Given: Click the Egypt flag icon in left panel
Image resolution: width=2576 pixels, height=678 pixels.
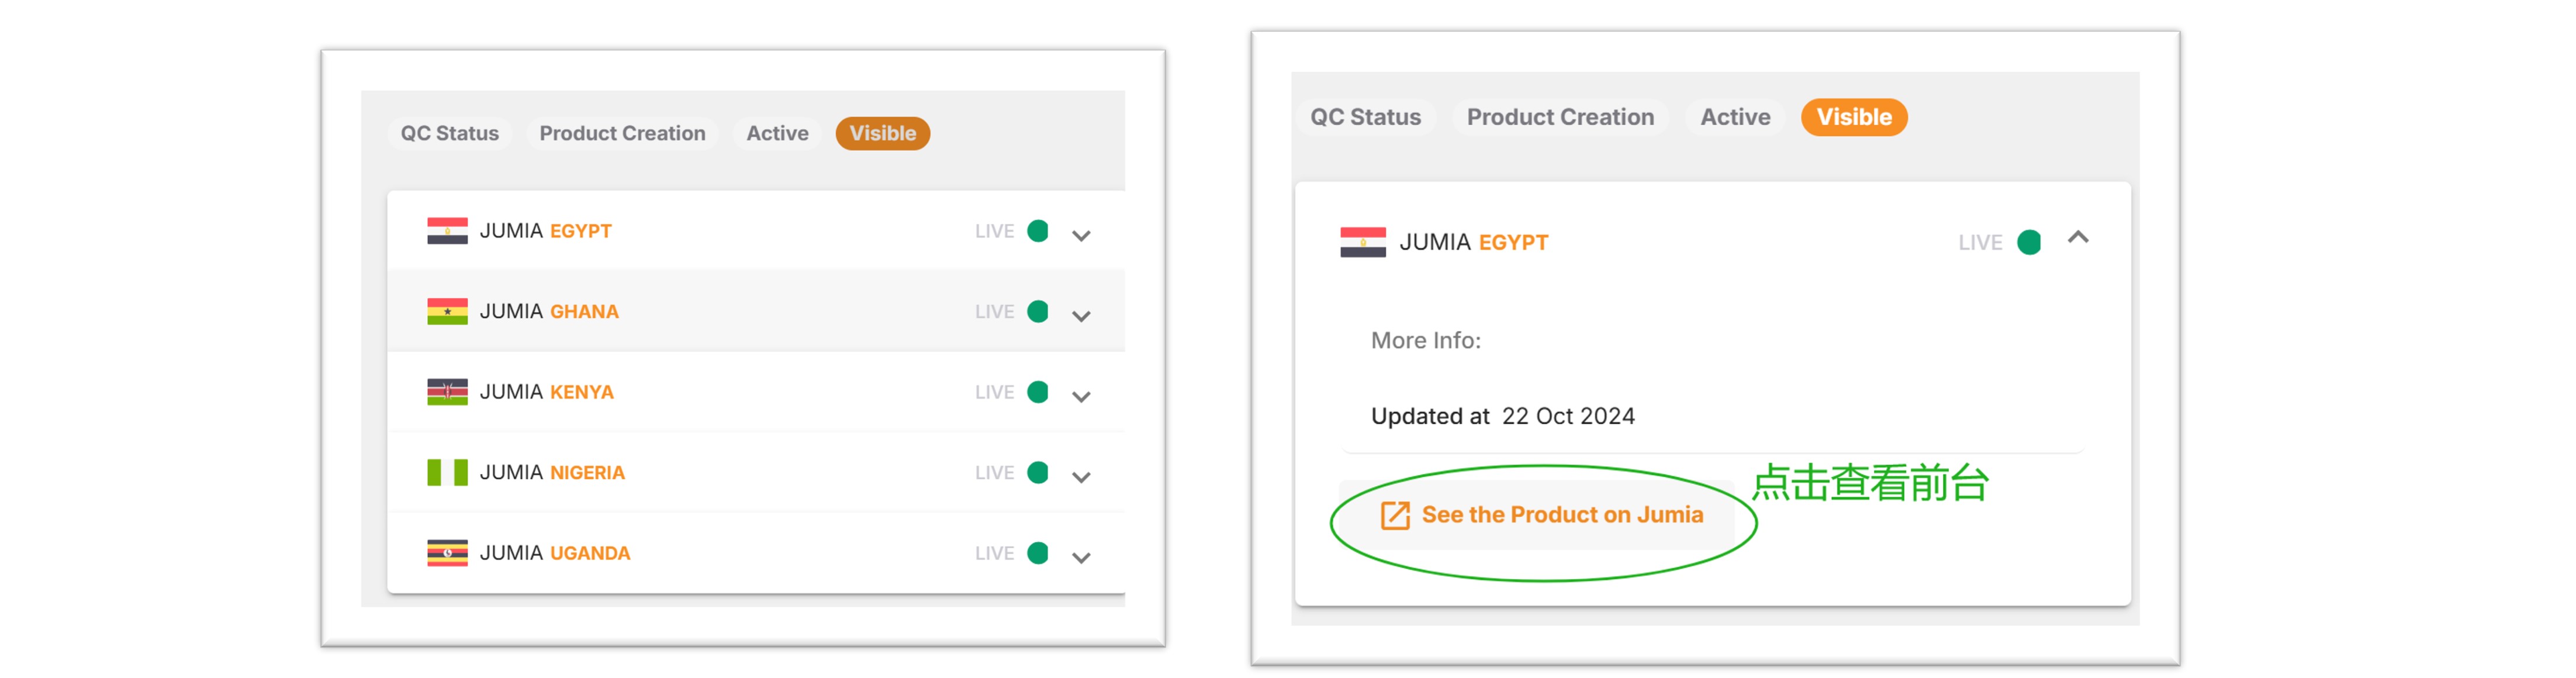Looking at the screenshot, I should click(447, 231).
